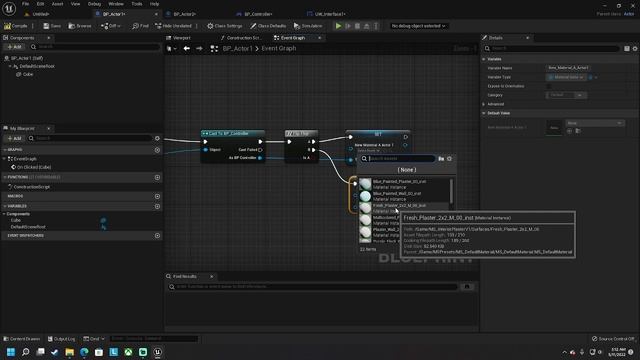The image size is (640, 360).
Task: Pick Blue_Painted_Plaster material thumbnail
Action: [x=365, y=184]
